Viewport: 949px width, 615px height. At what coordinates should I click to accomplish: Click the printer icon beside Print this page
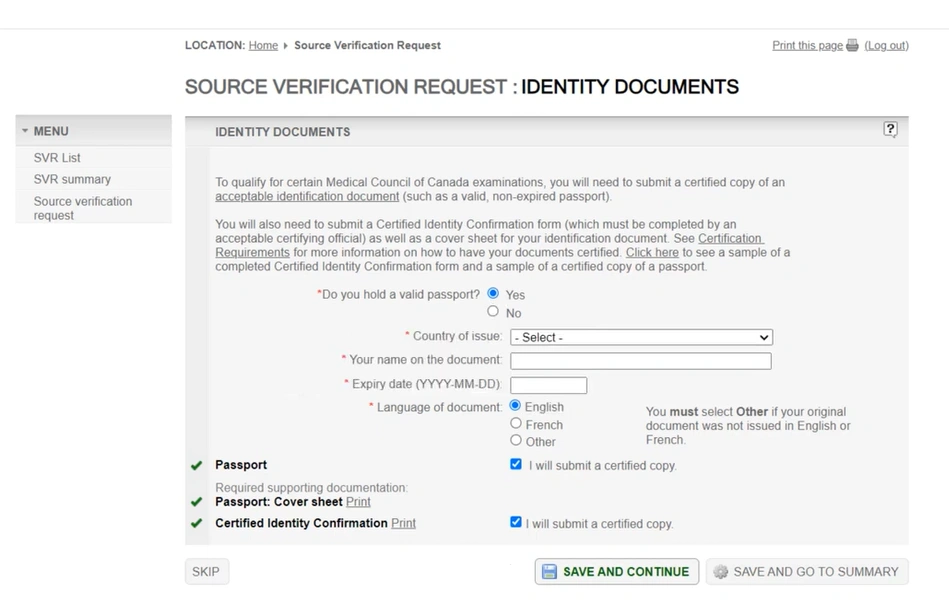(852, 46)
